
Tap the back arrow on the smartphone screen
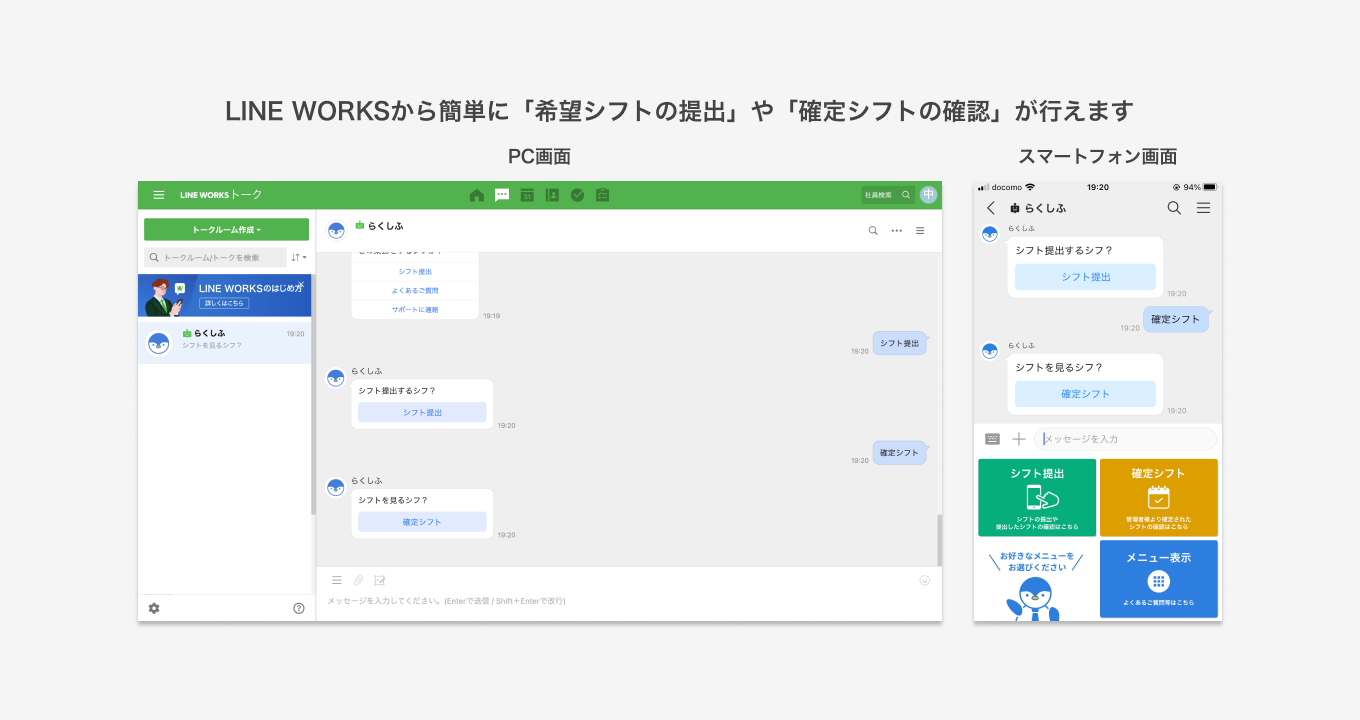[x=991, y=208]
